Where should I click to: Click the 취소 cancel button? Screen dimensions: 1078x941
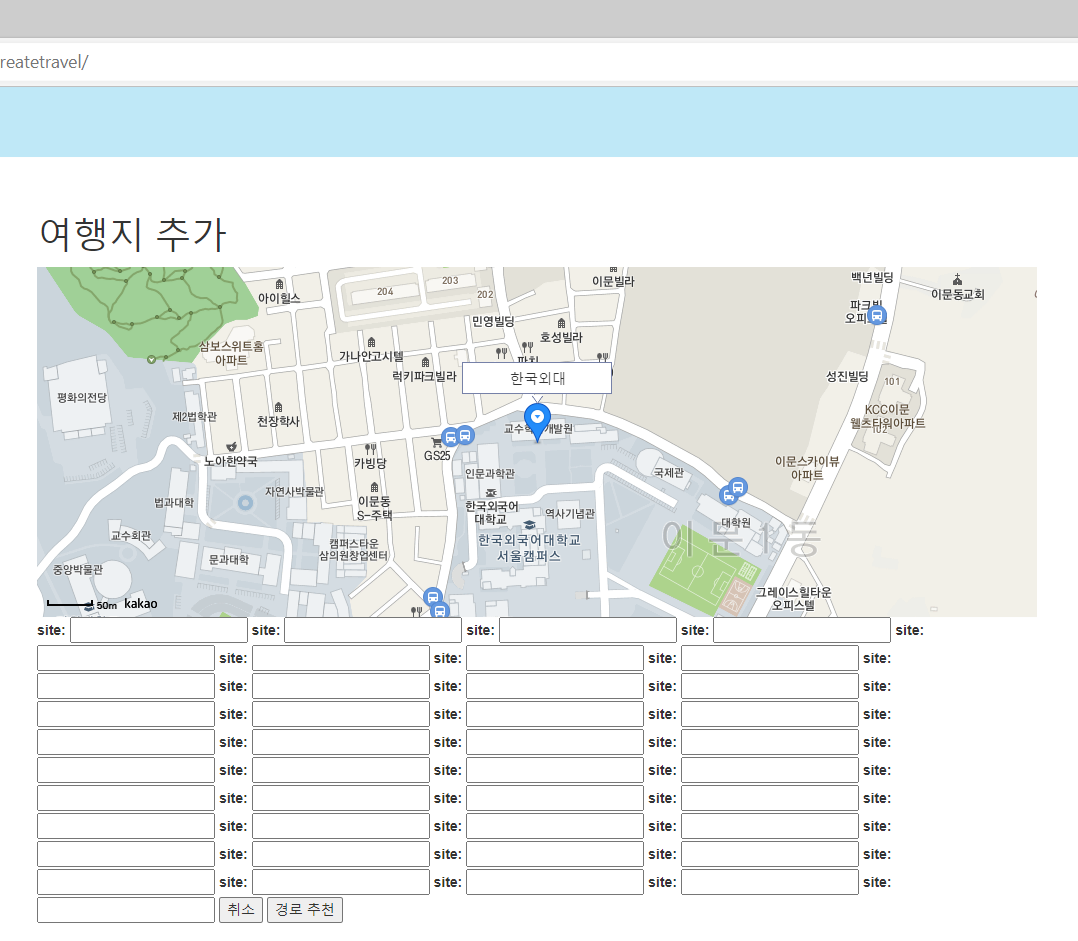click(241, 909)
